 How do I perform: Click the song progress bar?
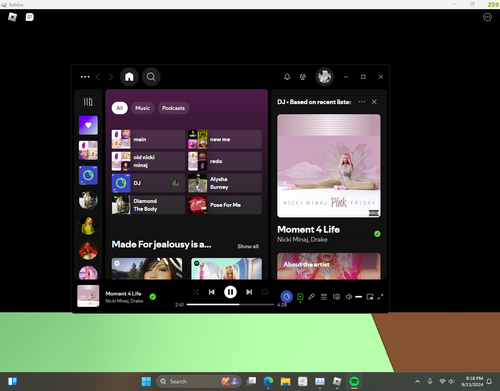coord(230,304)
